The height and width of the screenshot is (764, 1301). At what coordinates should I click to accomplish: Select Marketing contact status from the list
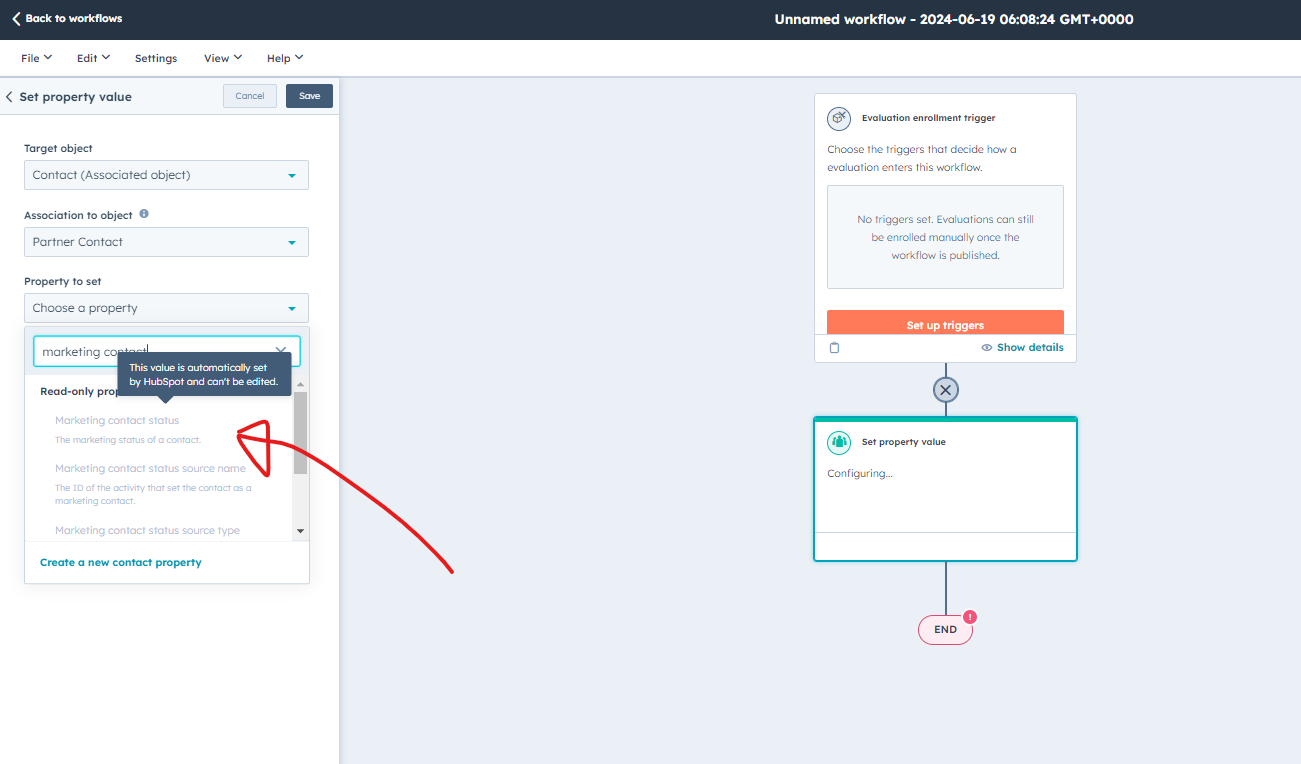click(x=117, y=419)
